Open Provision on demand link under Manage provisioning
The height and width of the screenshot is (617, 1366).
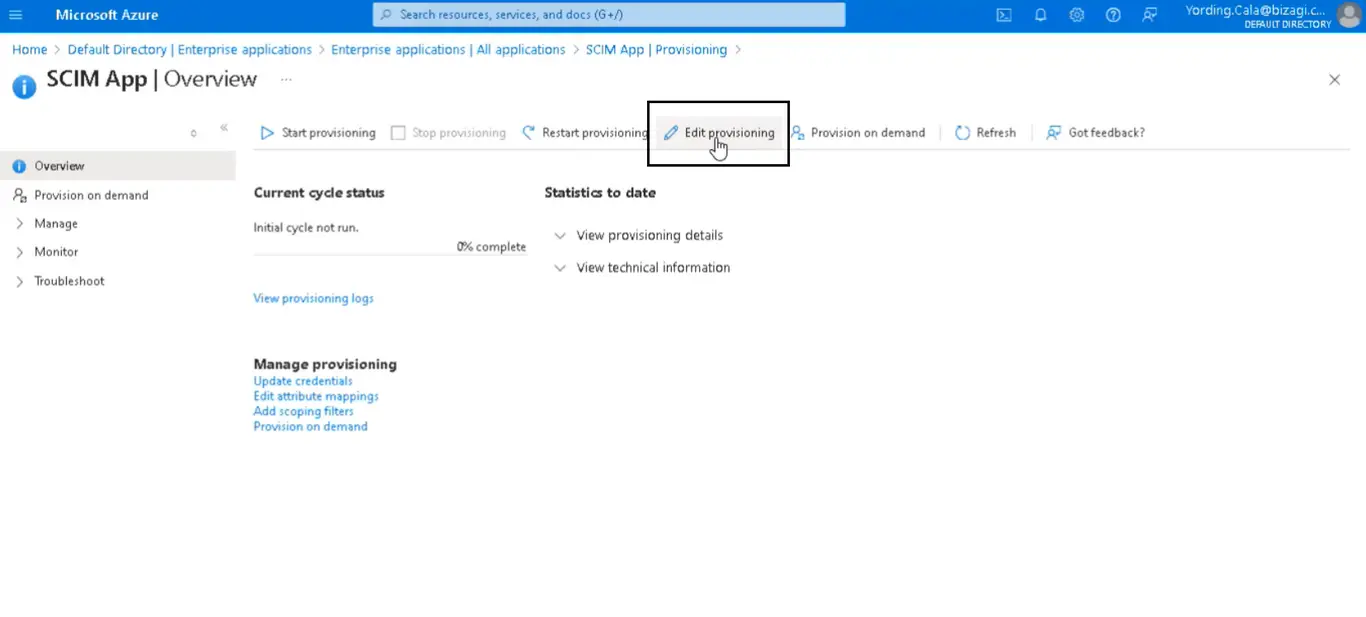(x=310, y=426)
